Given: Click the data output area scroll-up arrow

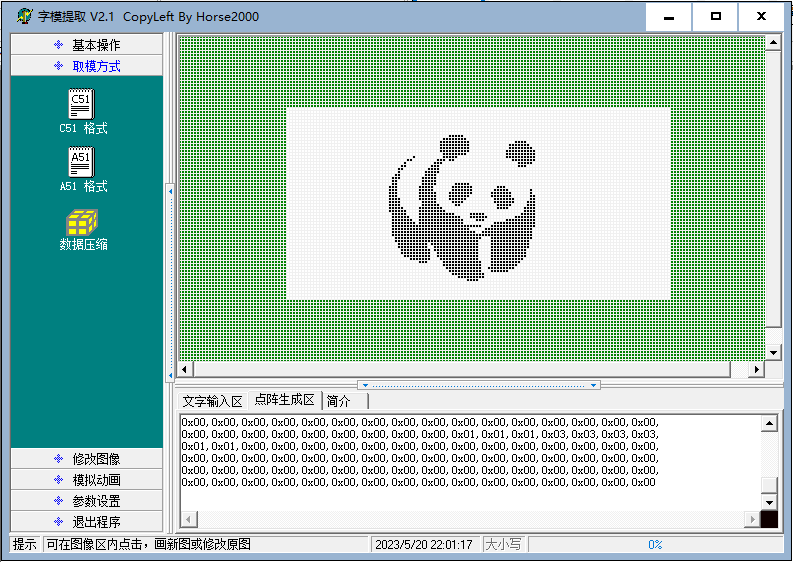Looking at the screenshot, I should [x=769, y=423].
